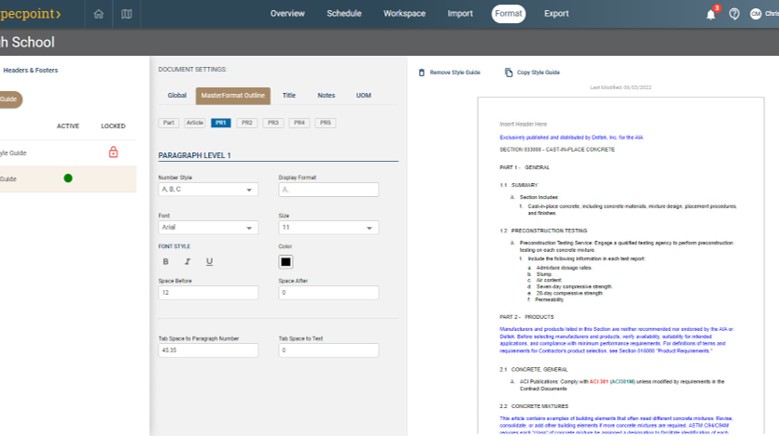Toggle Underline font style
The width and height of the screenshot is (779, 436).
pyautogui.click(x=209, y=262)
